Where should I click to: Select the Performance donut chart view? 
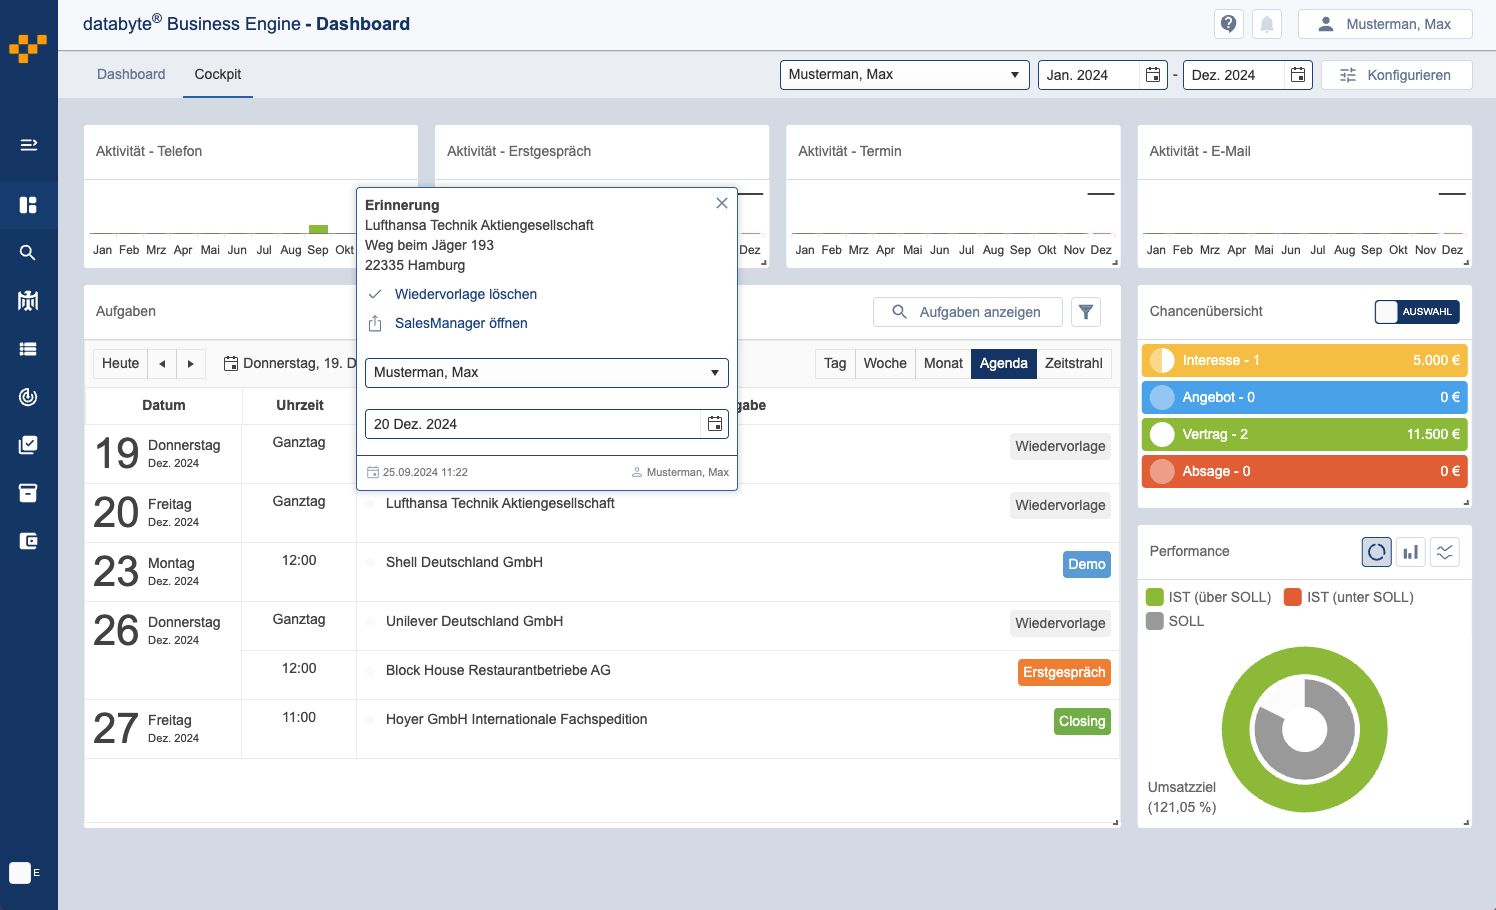point(1376,552)
